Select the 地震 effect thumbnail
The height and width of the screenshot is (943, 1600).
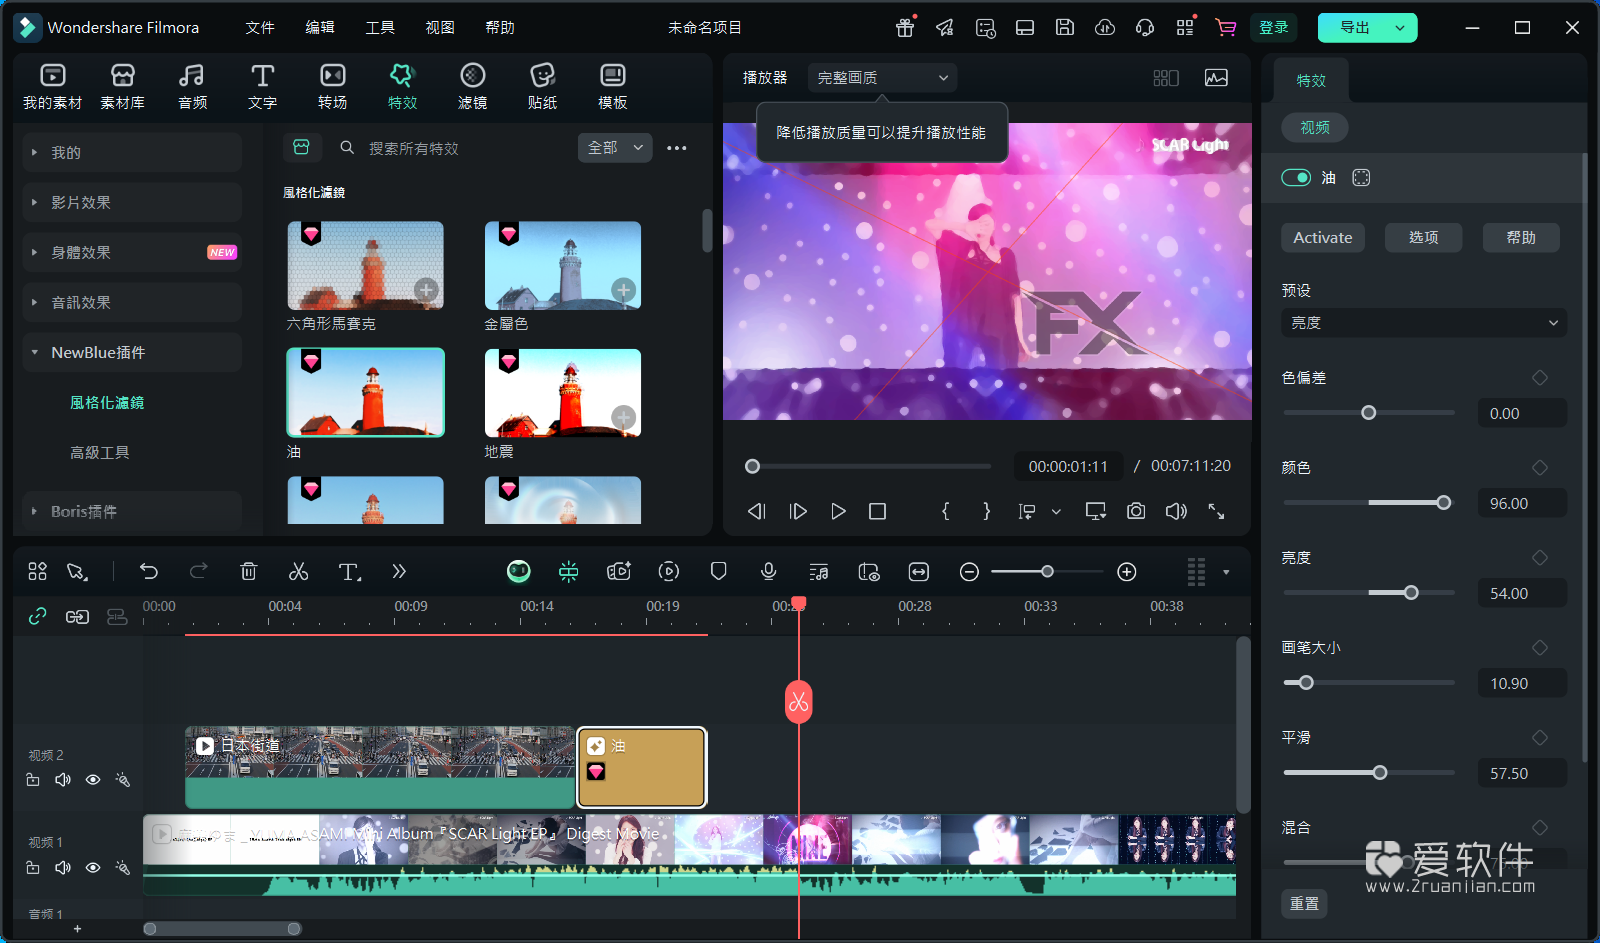tap(563, 393)
